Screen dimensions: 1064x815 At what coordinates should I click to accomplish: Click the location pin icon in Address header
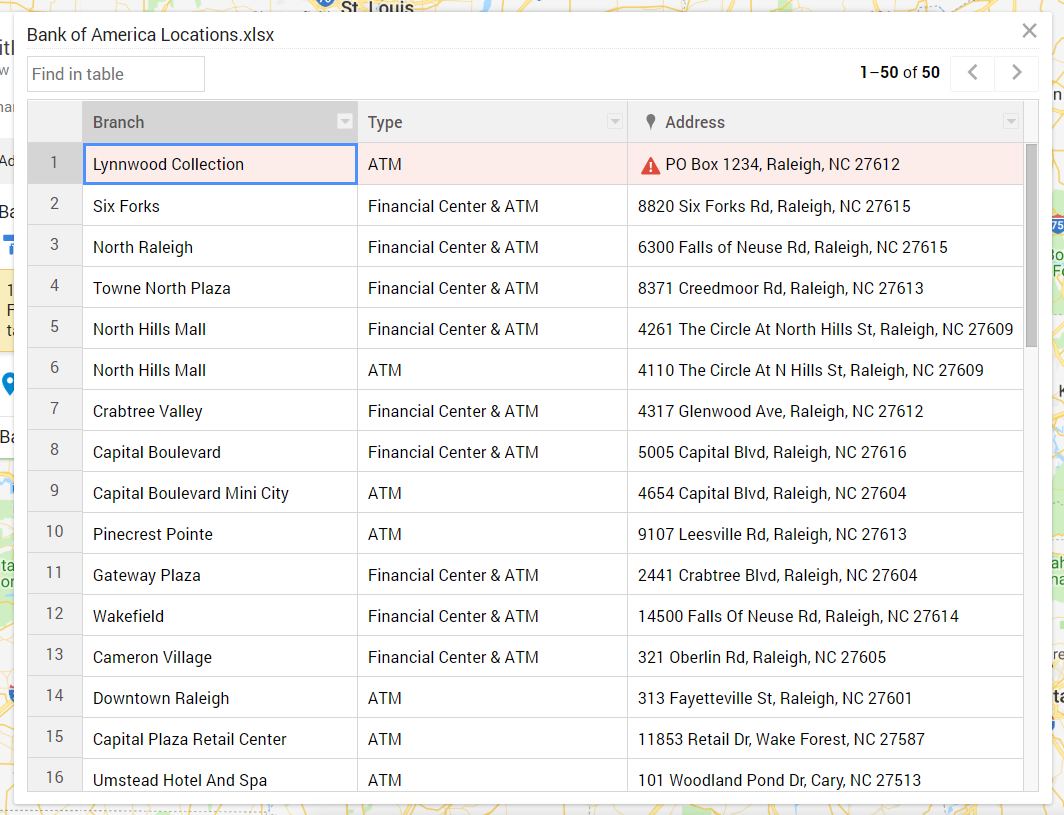tap(651, 121)
